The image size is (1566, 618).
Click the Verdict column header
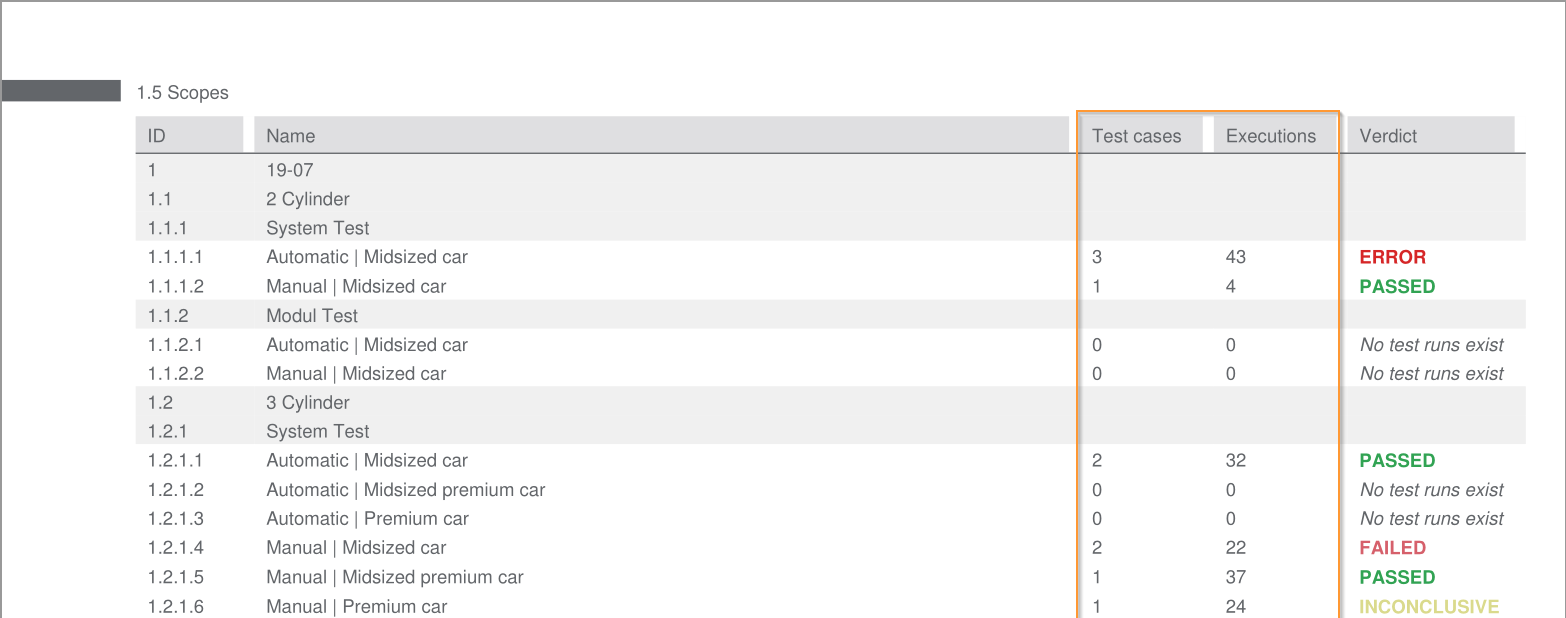click(x=1388, y=136)
